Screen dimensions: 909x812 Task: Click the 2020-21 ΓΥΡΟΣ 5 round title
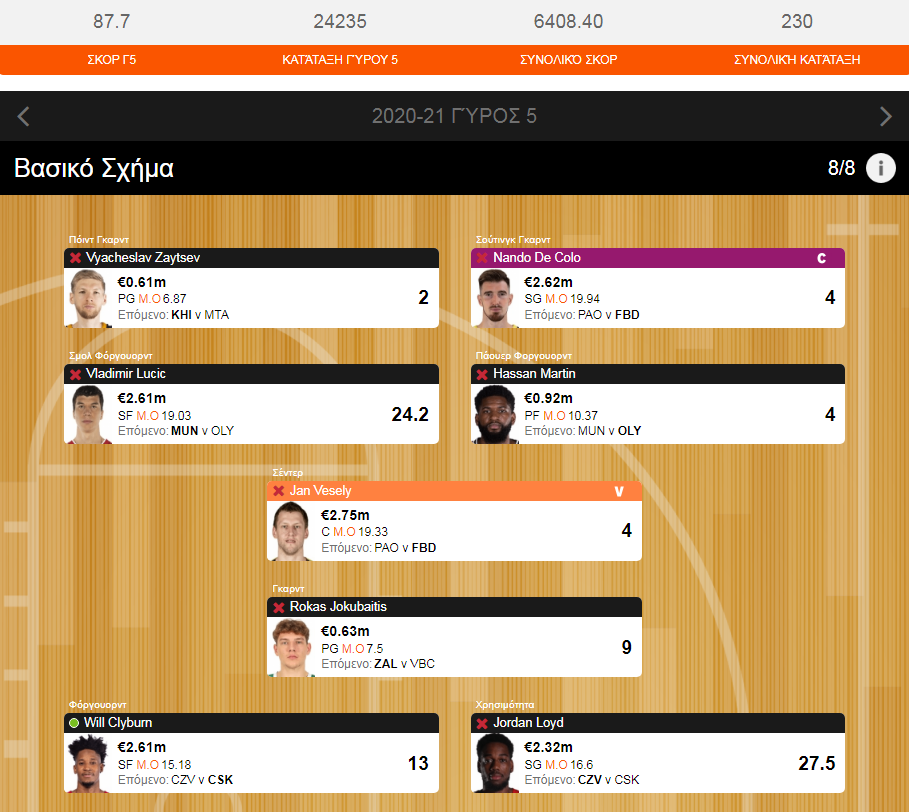(454, 116)
